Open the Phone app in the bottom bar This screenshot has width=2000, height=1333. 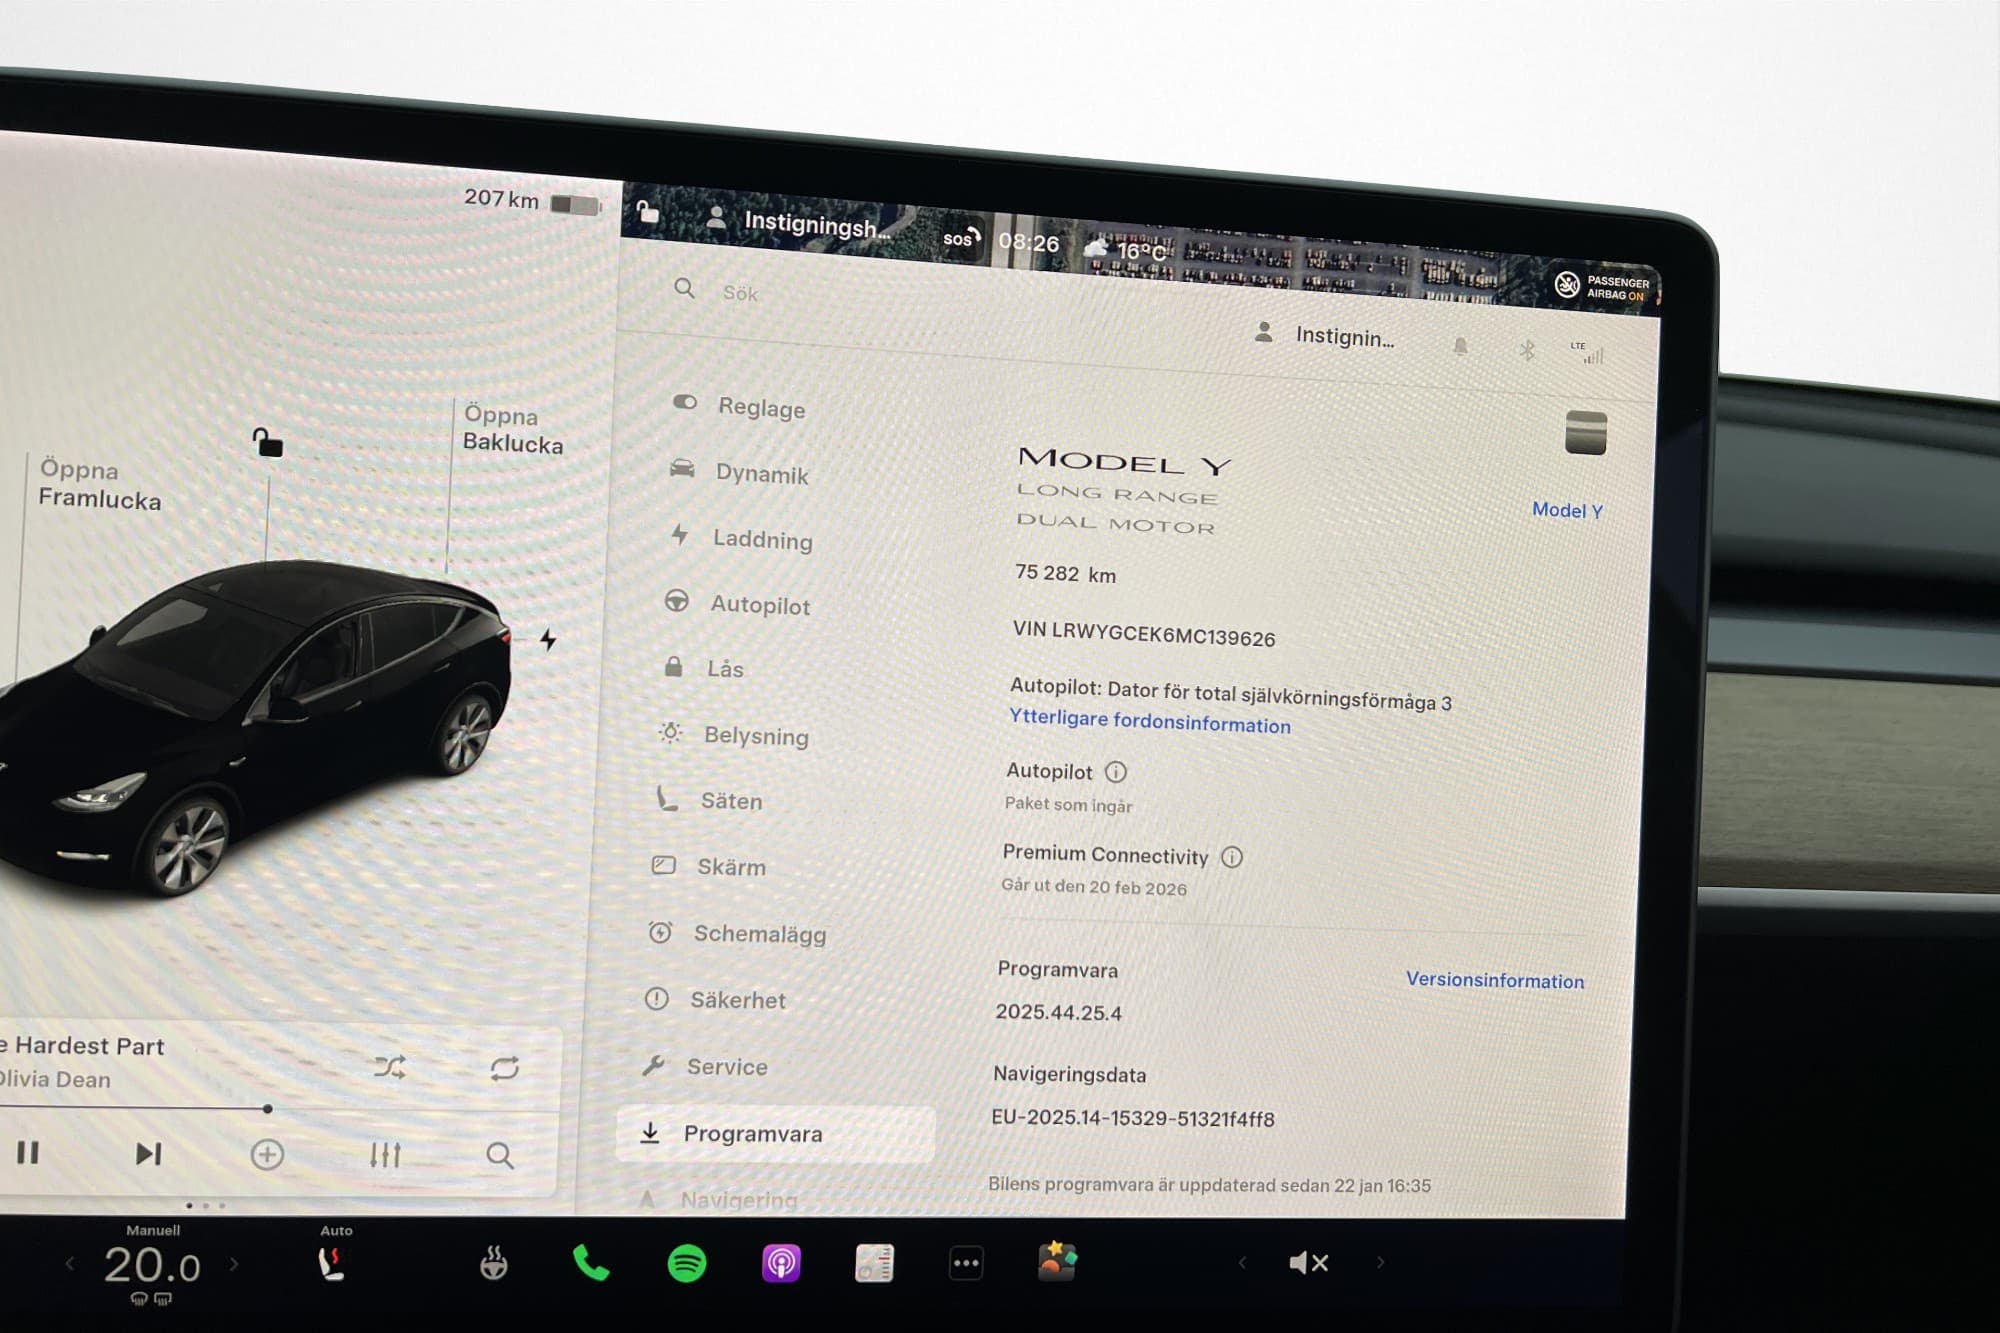591,1264
